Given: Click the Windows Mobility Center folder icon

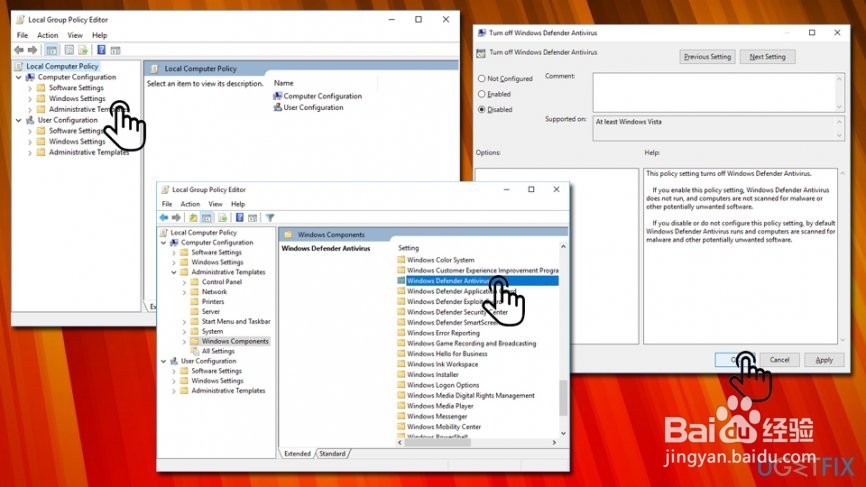Looking at the screenshot, I should (x=402, y=427).
